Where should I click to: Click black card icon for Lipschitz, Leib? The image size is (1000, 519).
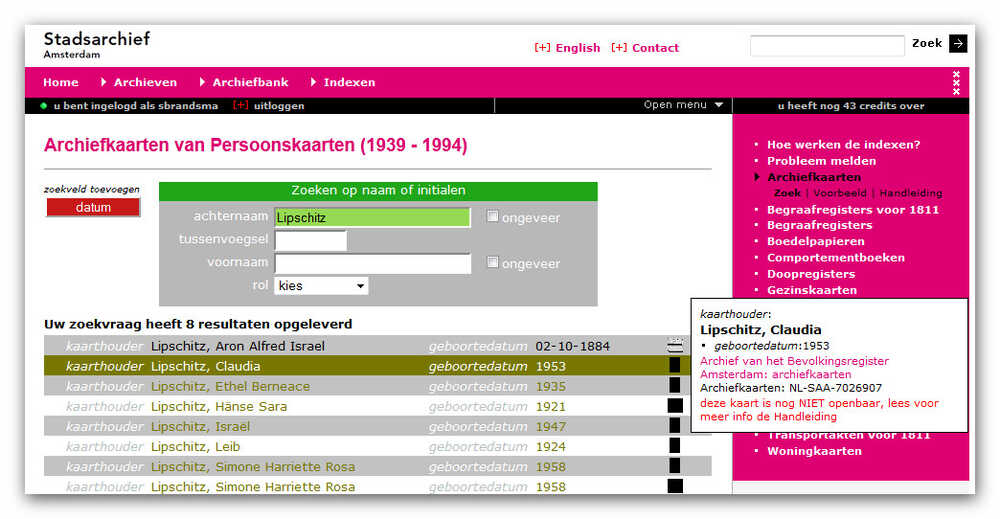[x=675, y=446]
